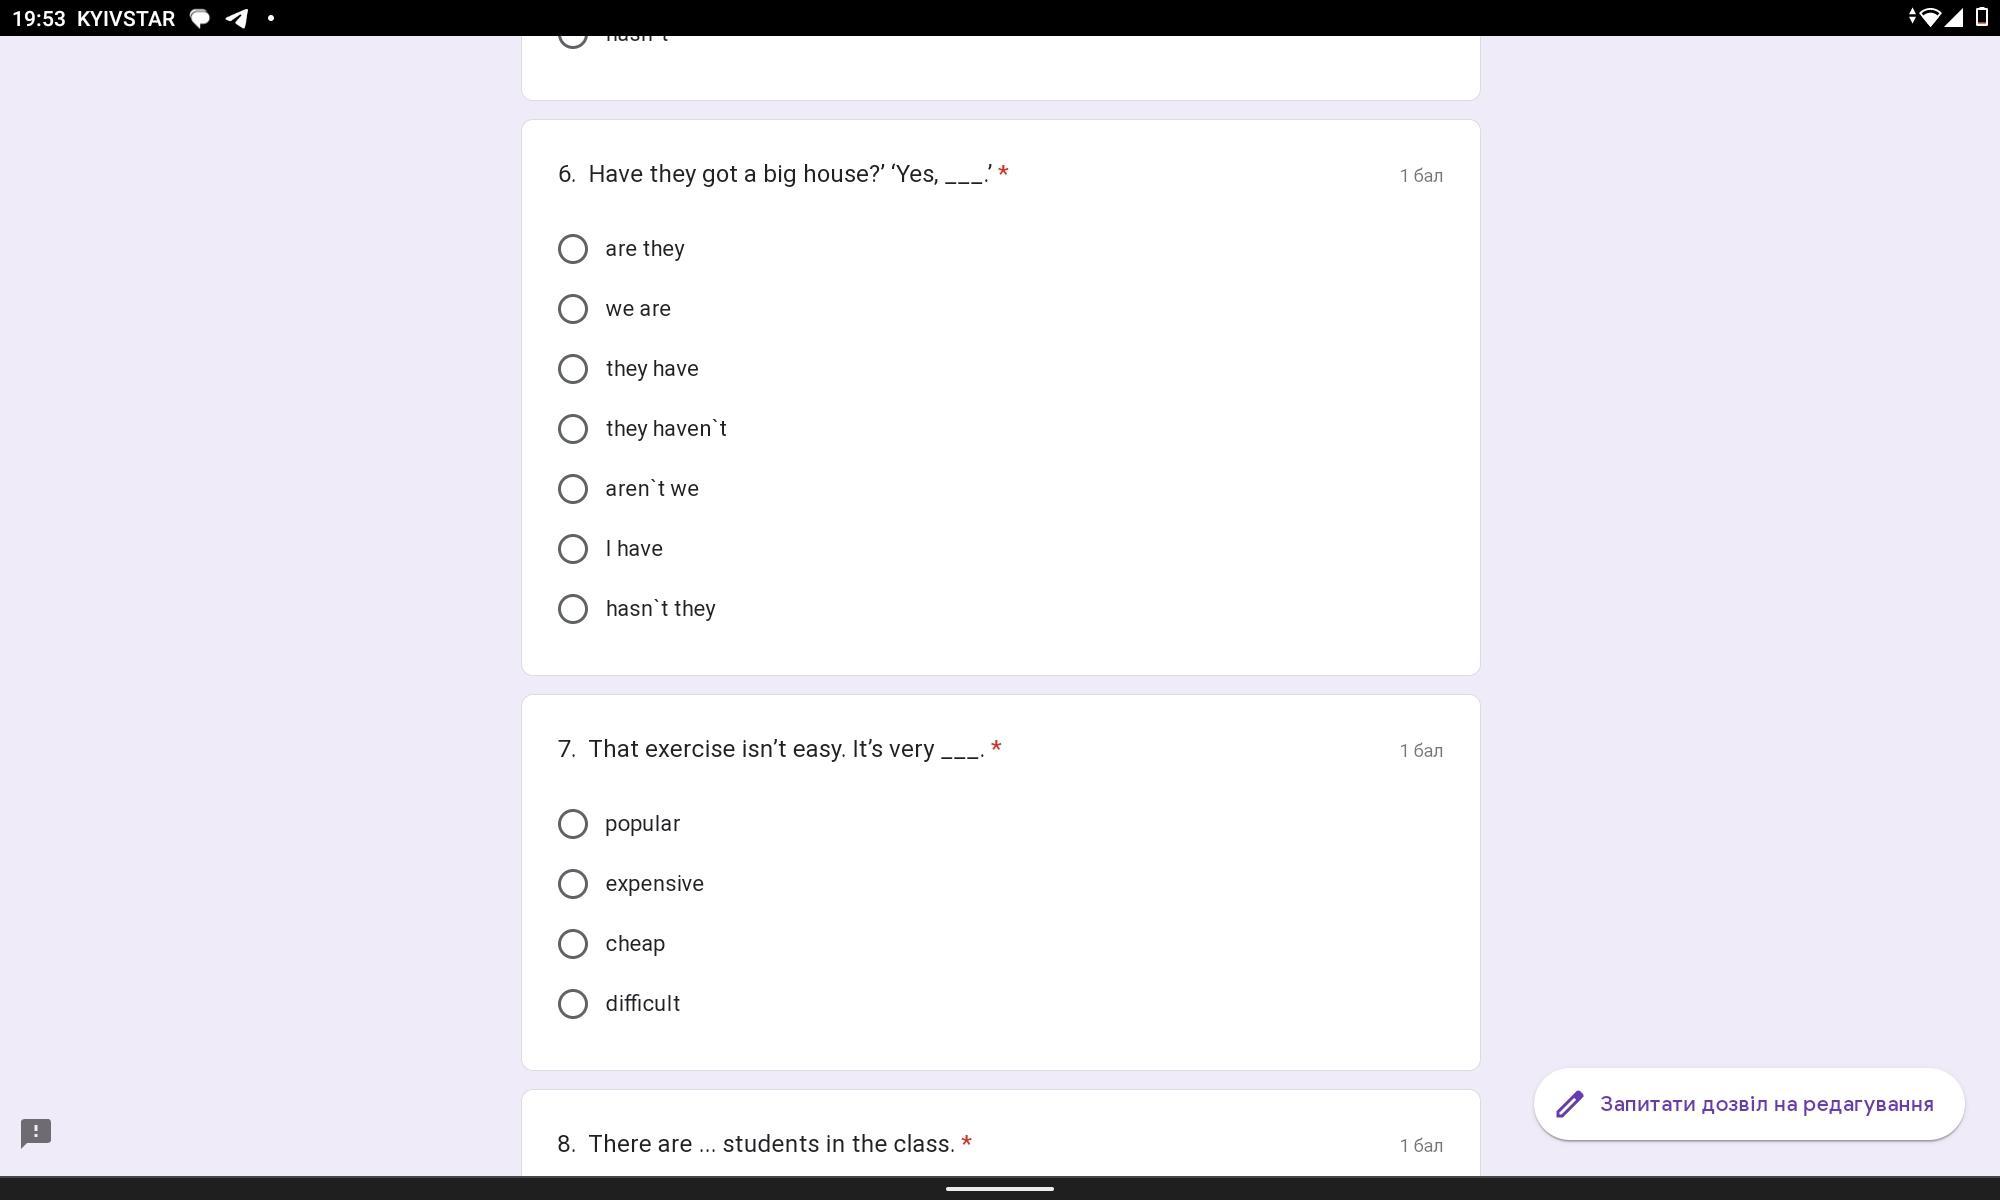The width and height of the screenshot is (2000, 1200).
Task: Tap the battery status icon
Action: pos(1981,18)
